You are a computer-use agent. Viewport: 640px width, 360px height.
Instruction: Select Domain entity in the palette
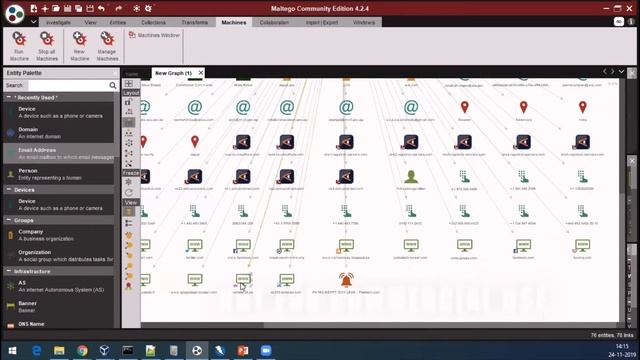tap(59, 133)
